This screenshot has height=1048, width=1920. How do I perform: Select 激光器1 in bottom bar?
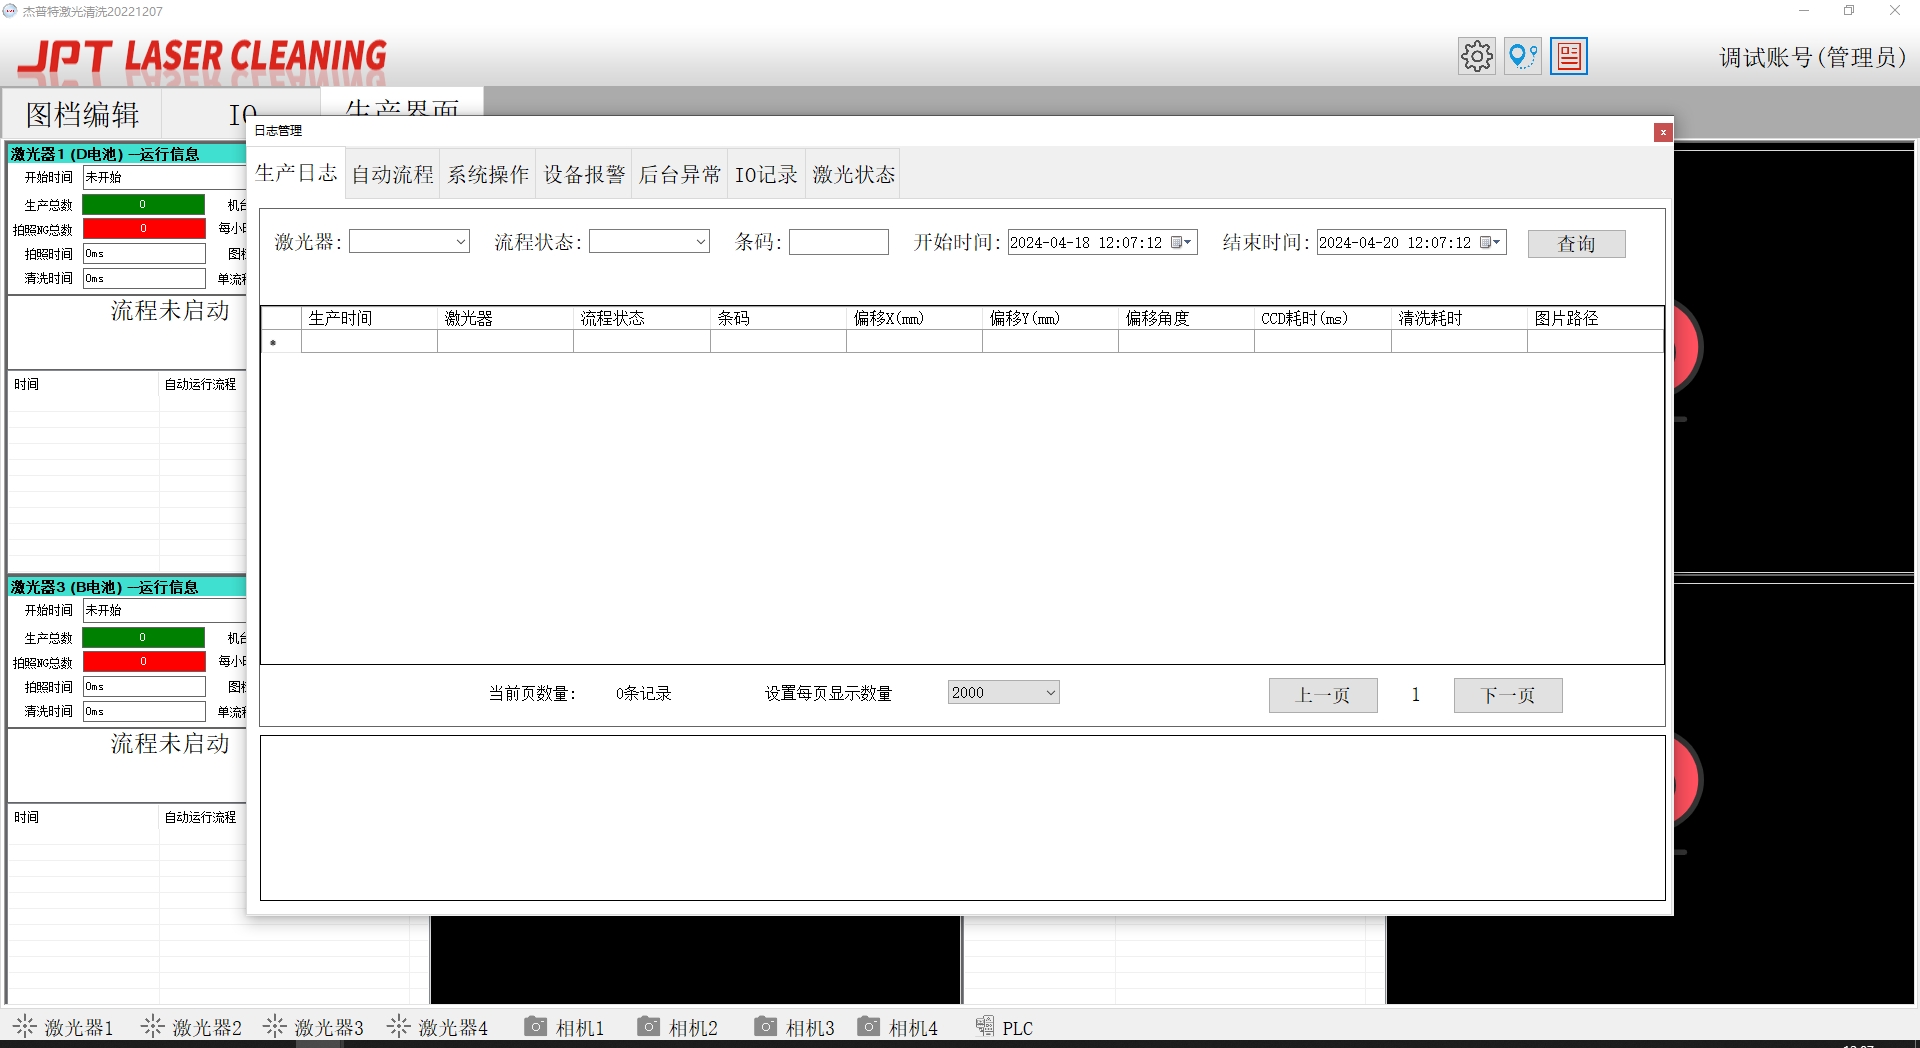coord(64,1027)
